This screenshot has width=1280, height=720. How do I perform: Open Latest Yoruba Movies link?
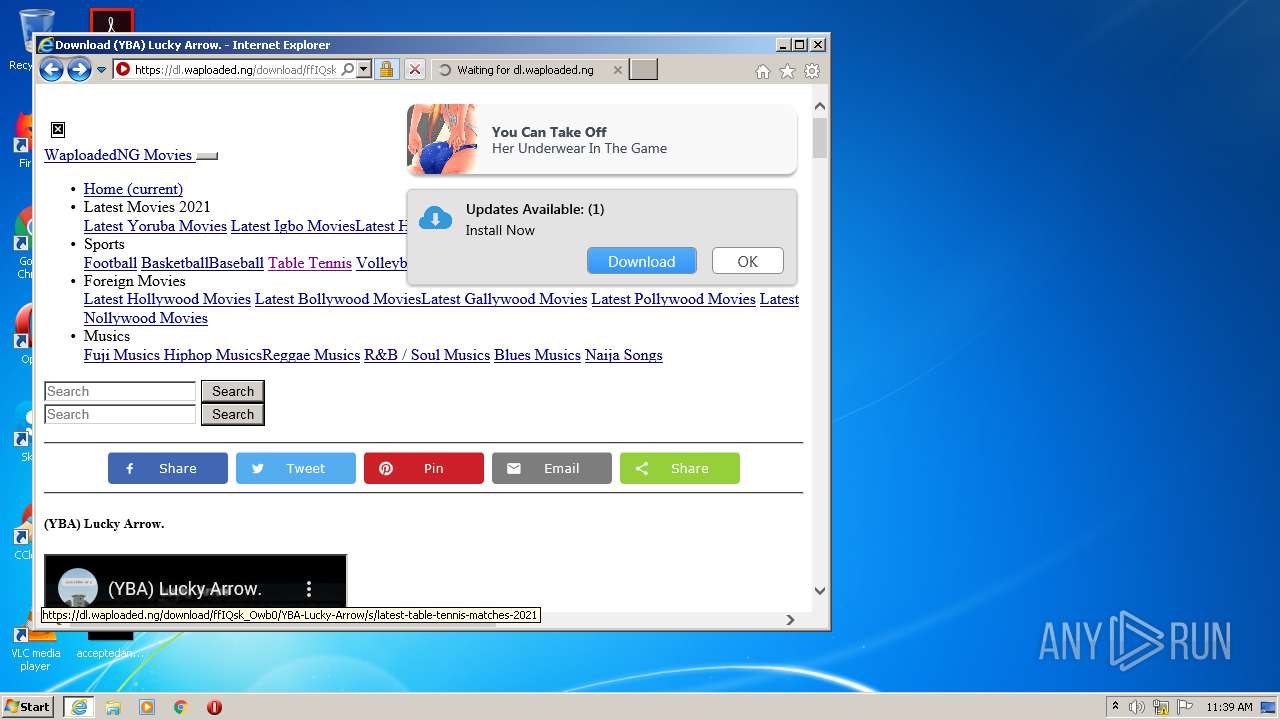point(155,226)
